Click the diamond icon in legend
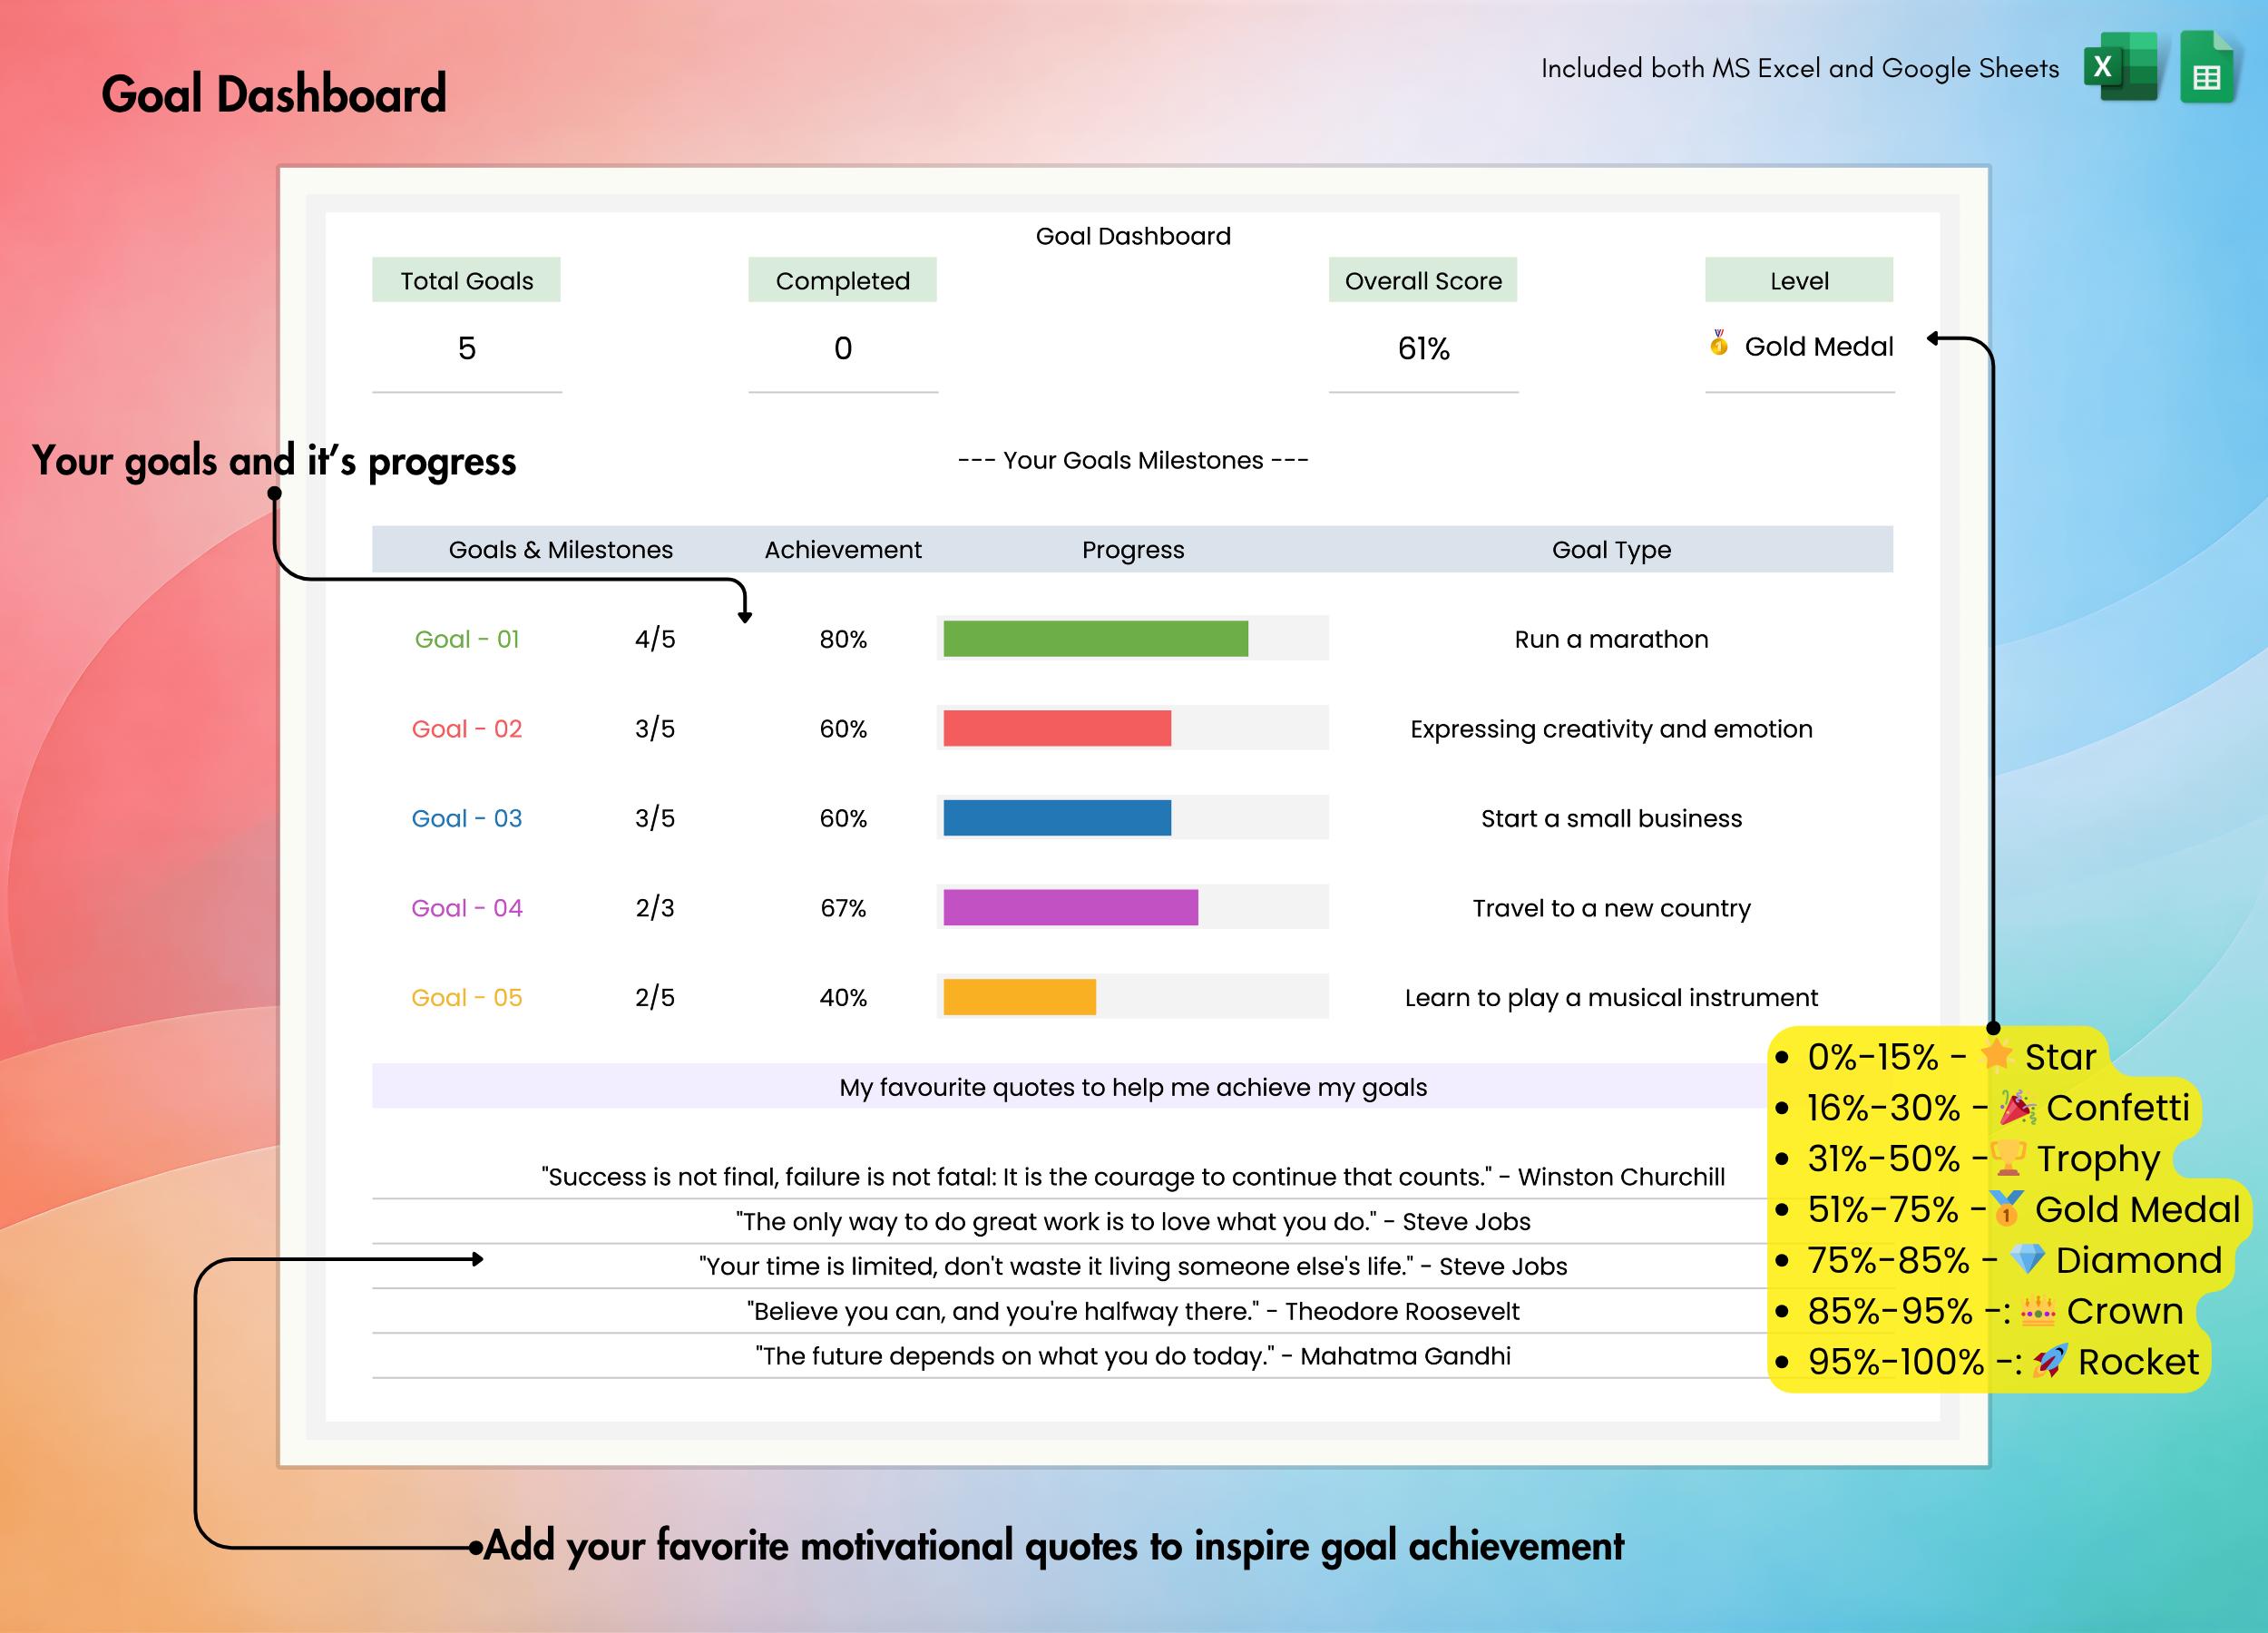 2027,1259
